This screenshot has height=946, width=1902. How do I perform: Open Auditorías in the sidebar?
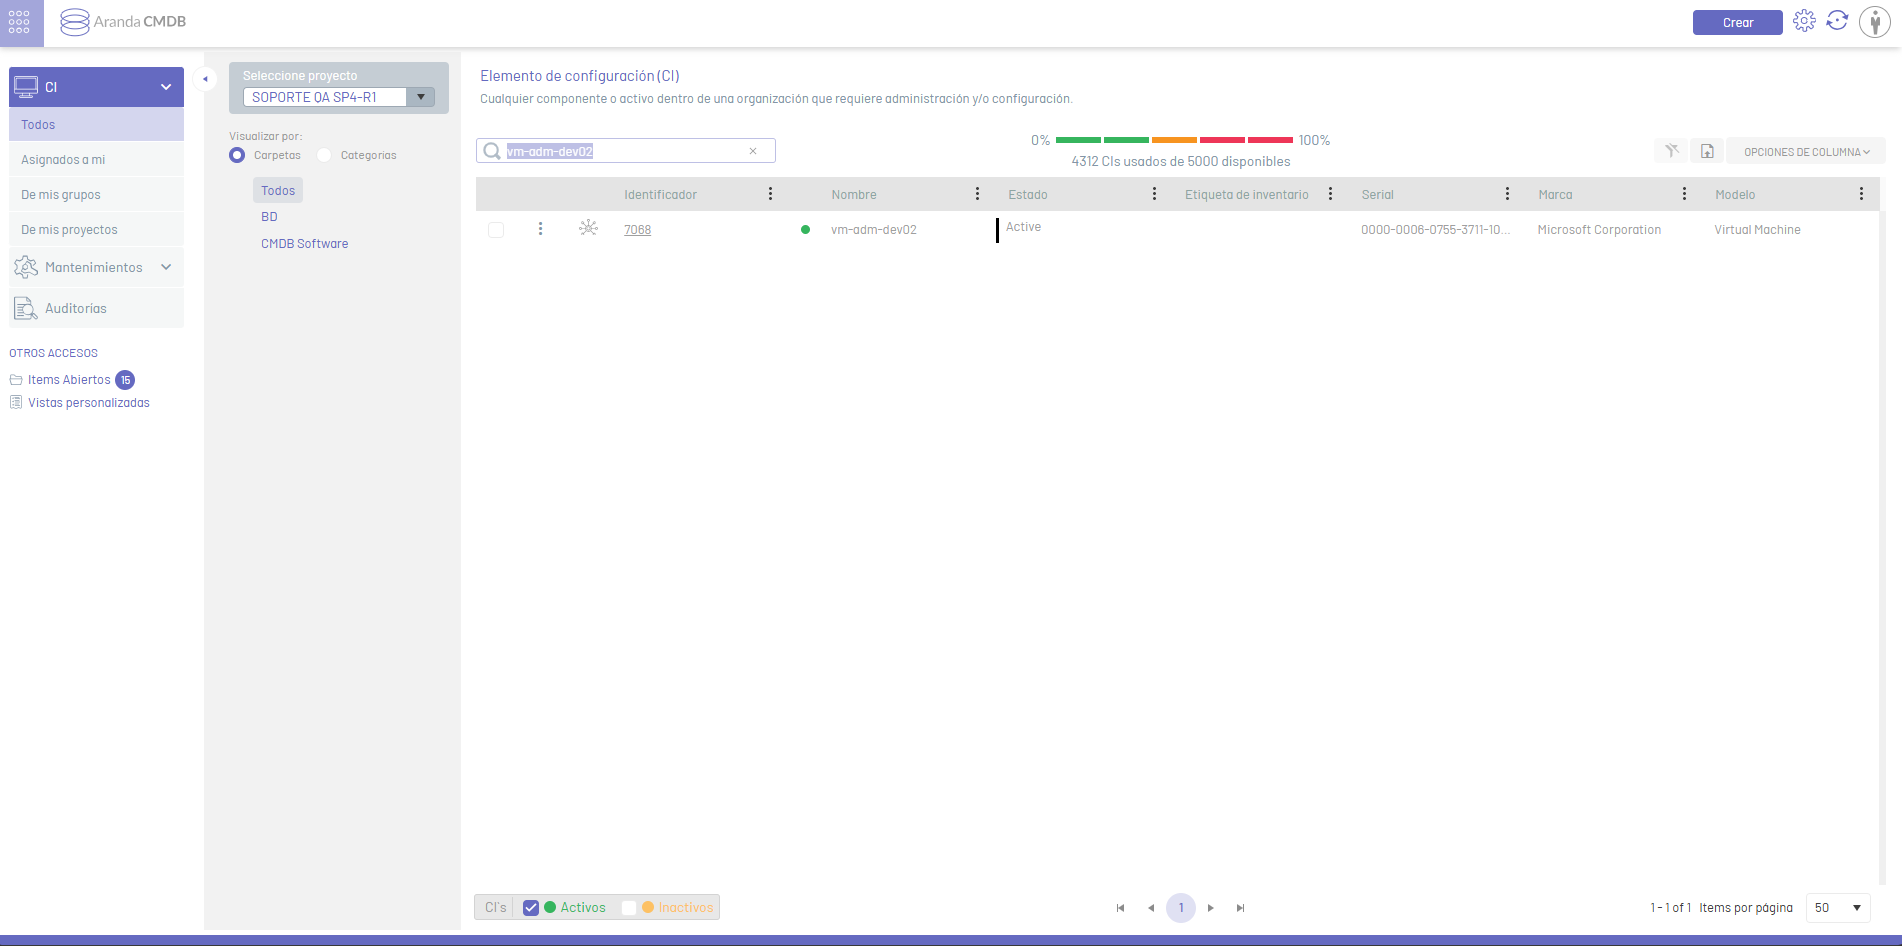click(x=76, y=308)
